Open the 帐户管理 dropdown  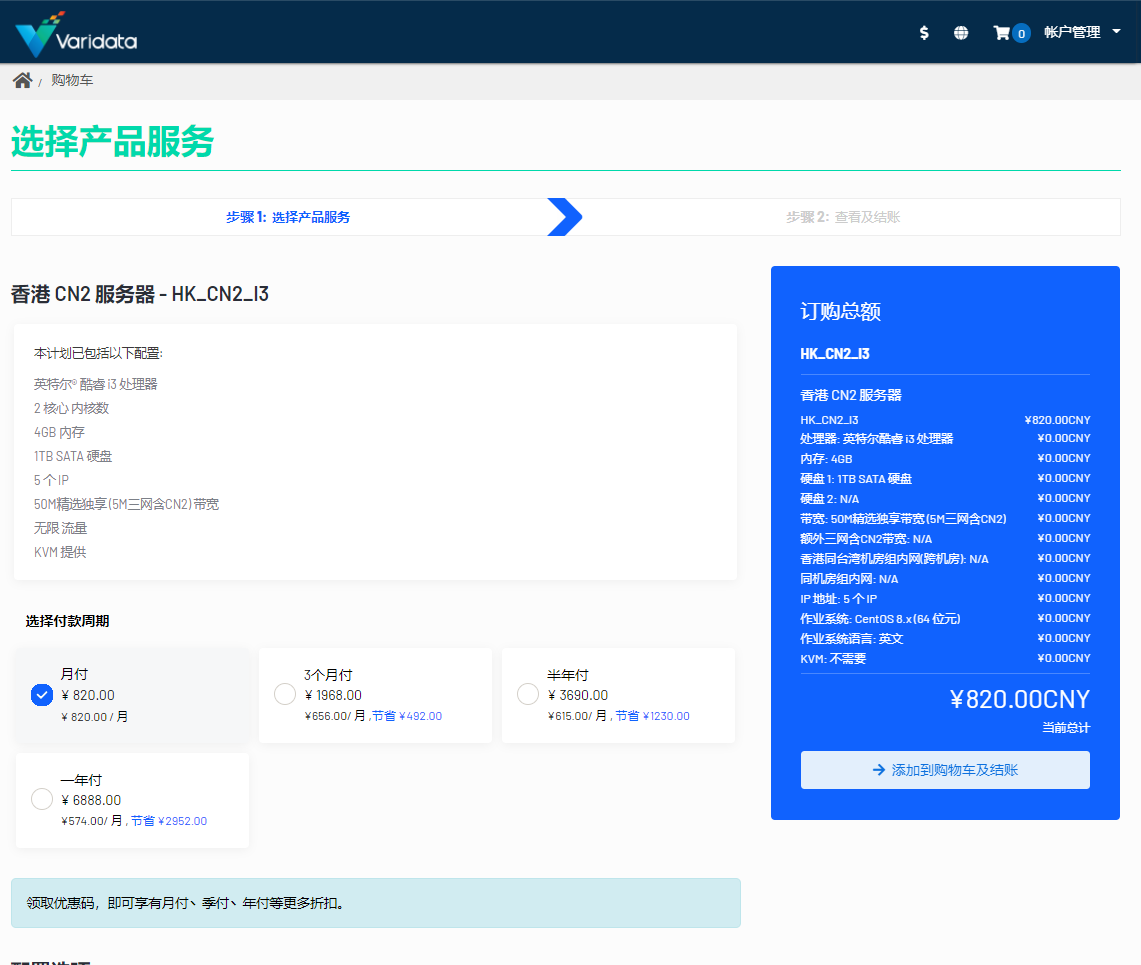tap(1075, 32)
